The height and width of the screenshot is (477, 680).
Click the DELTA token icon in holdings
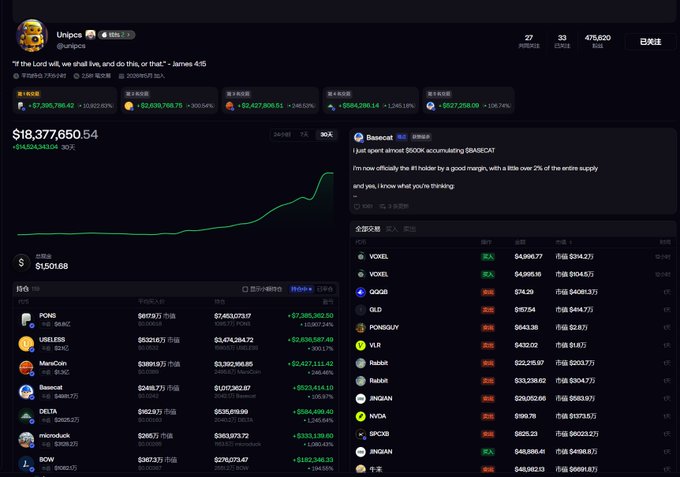click(x=26, y=416)
